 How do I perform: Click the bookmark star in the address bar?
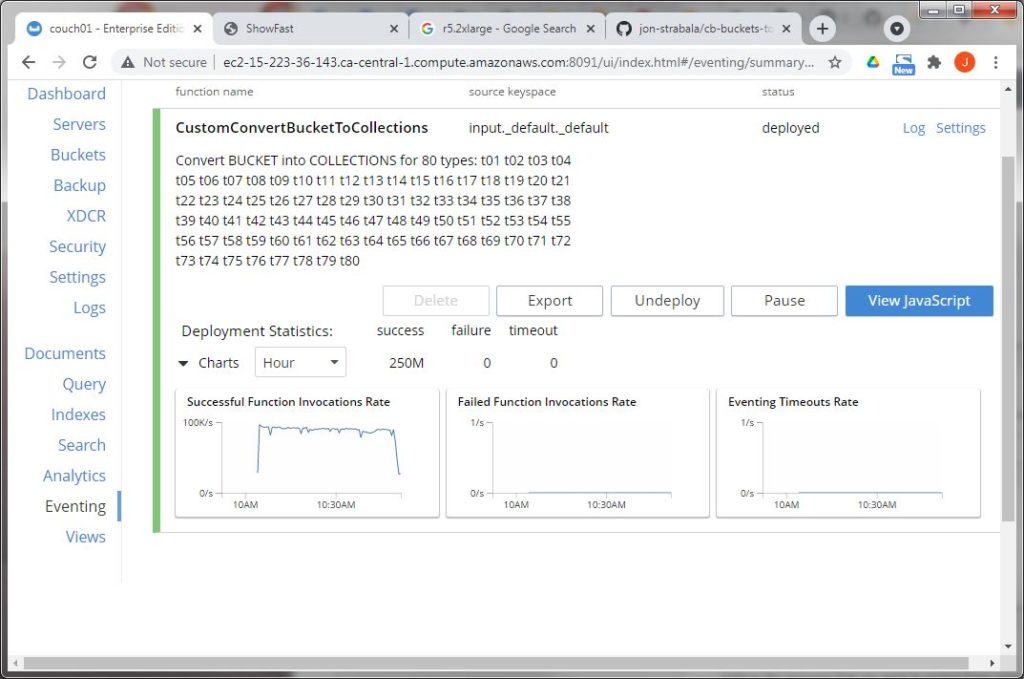coord(836,62)
